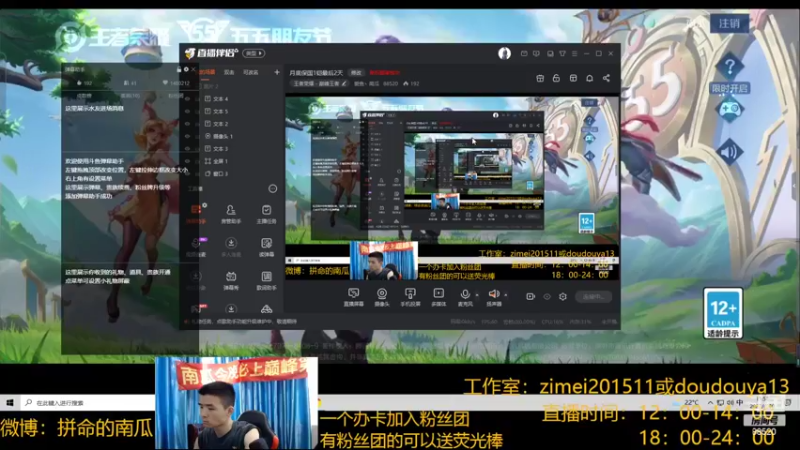Open the skin (shirt) icon in title bar

pos(562,53)
